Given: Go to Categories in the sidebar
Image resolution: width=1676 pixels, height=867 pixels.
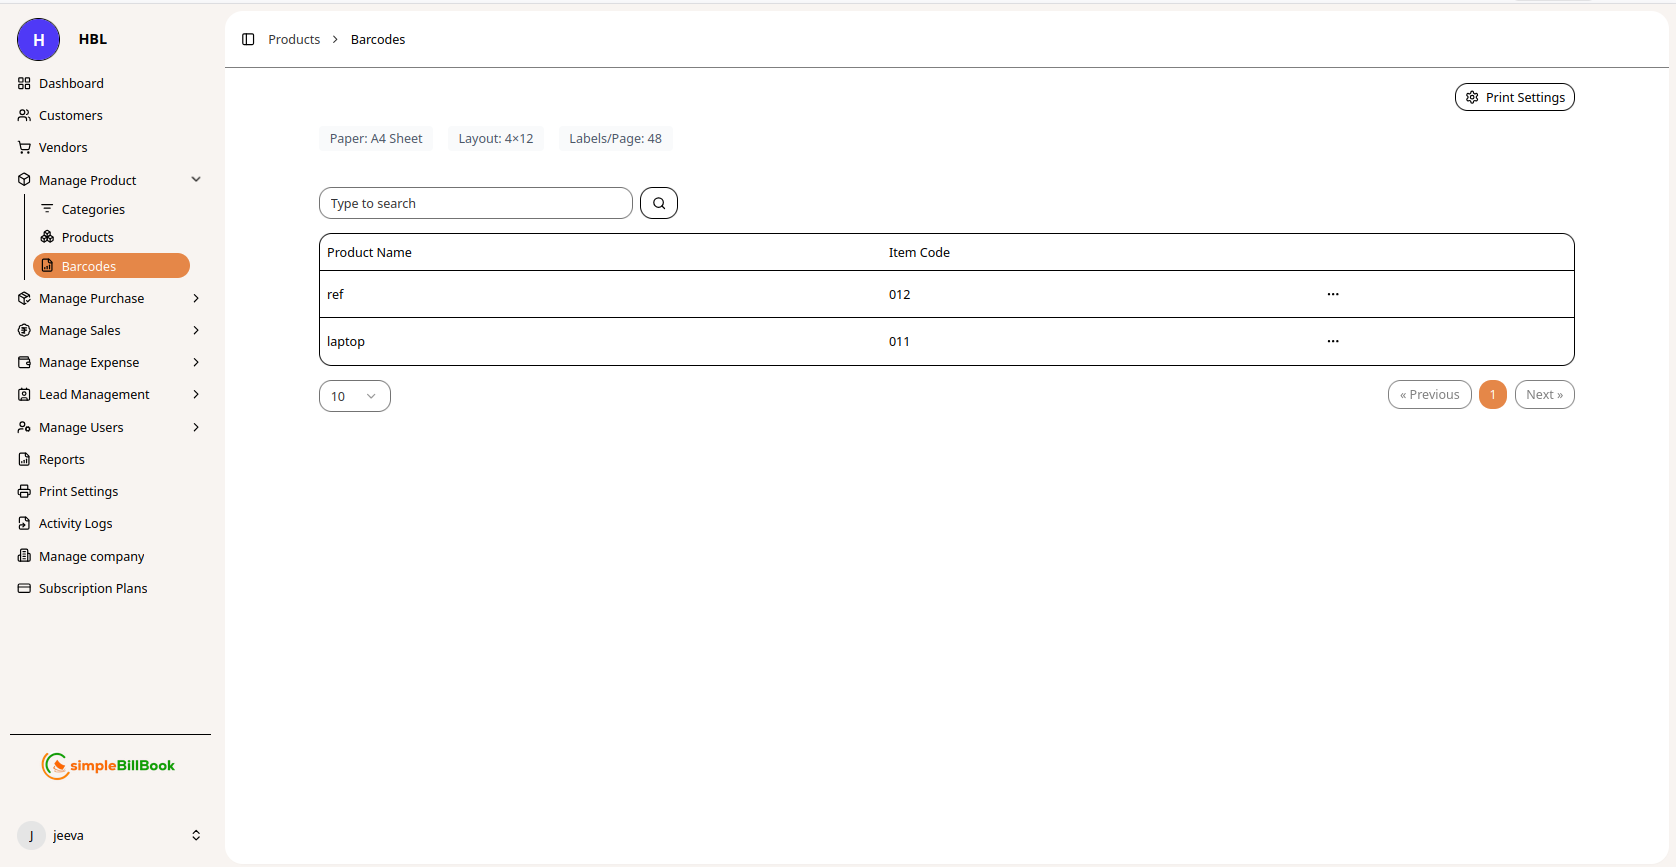Looking at the screenshot, I should coord(93,209).
